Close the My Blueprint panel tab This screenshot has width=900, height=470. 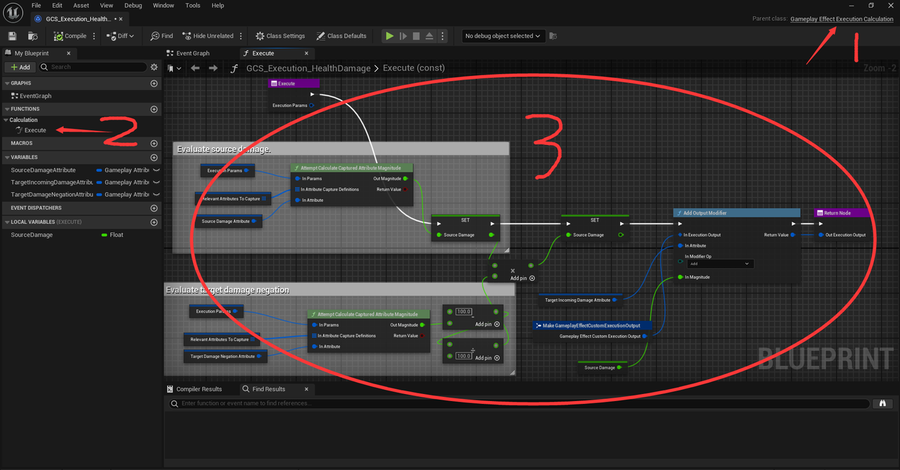coord(68,53)
